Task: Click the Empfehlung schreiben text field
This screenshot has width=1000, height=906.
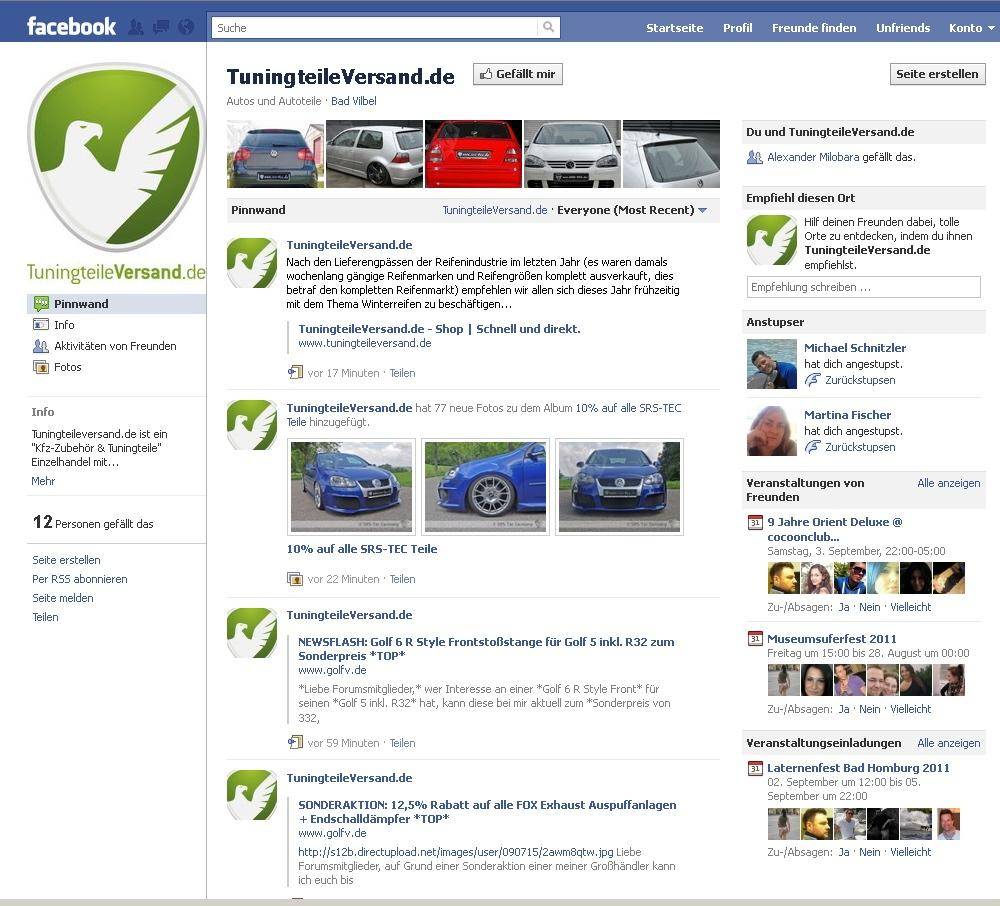Action: tap(863, 287)
